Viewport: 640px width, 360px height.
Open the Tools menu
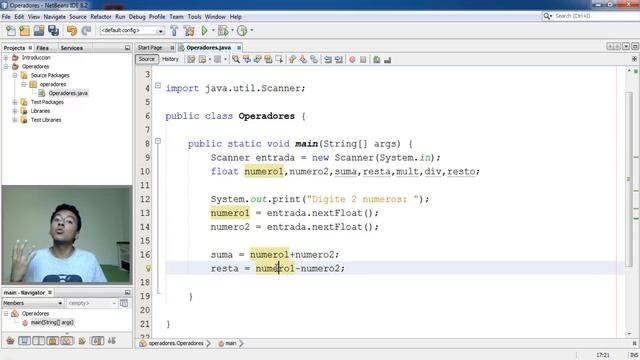[x=194, y=17]
